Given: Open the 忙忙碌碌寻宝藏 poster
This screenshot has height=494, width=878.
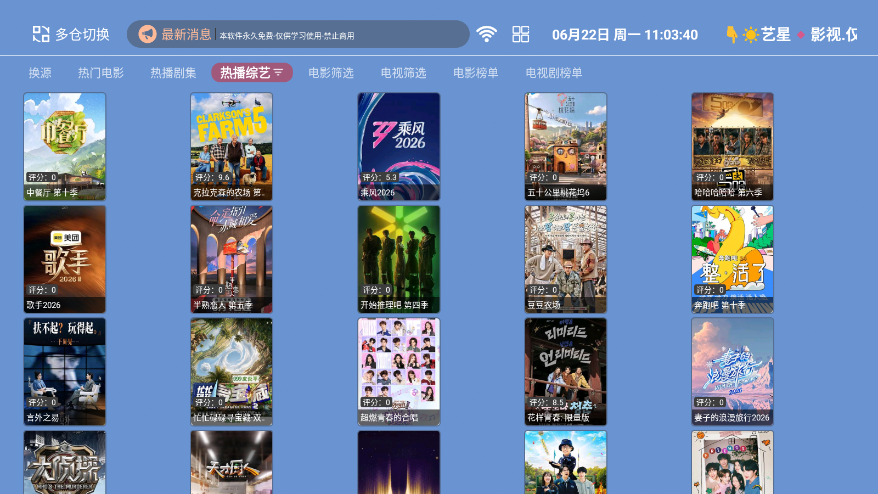Looking at the screenshot, I should pyautogui.click(x=231, y=371).
